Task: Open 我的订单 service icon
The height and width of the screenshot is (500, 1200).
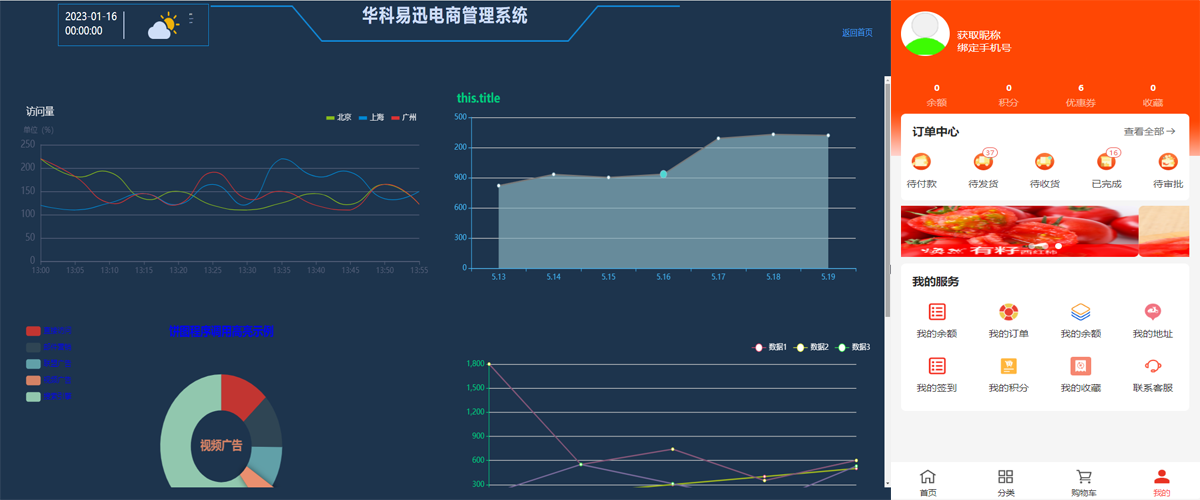Action: coord(1008,312)
